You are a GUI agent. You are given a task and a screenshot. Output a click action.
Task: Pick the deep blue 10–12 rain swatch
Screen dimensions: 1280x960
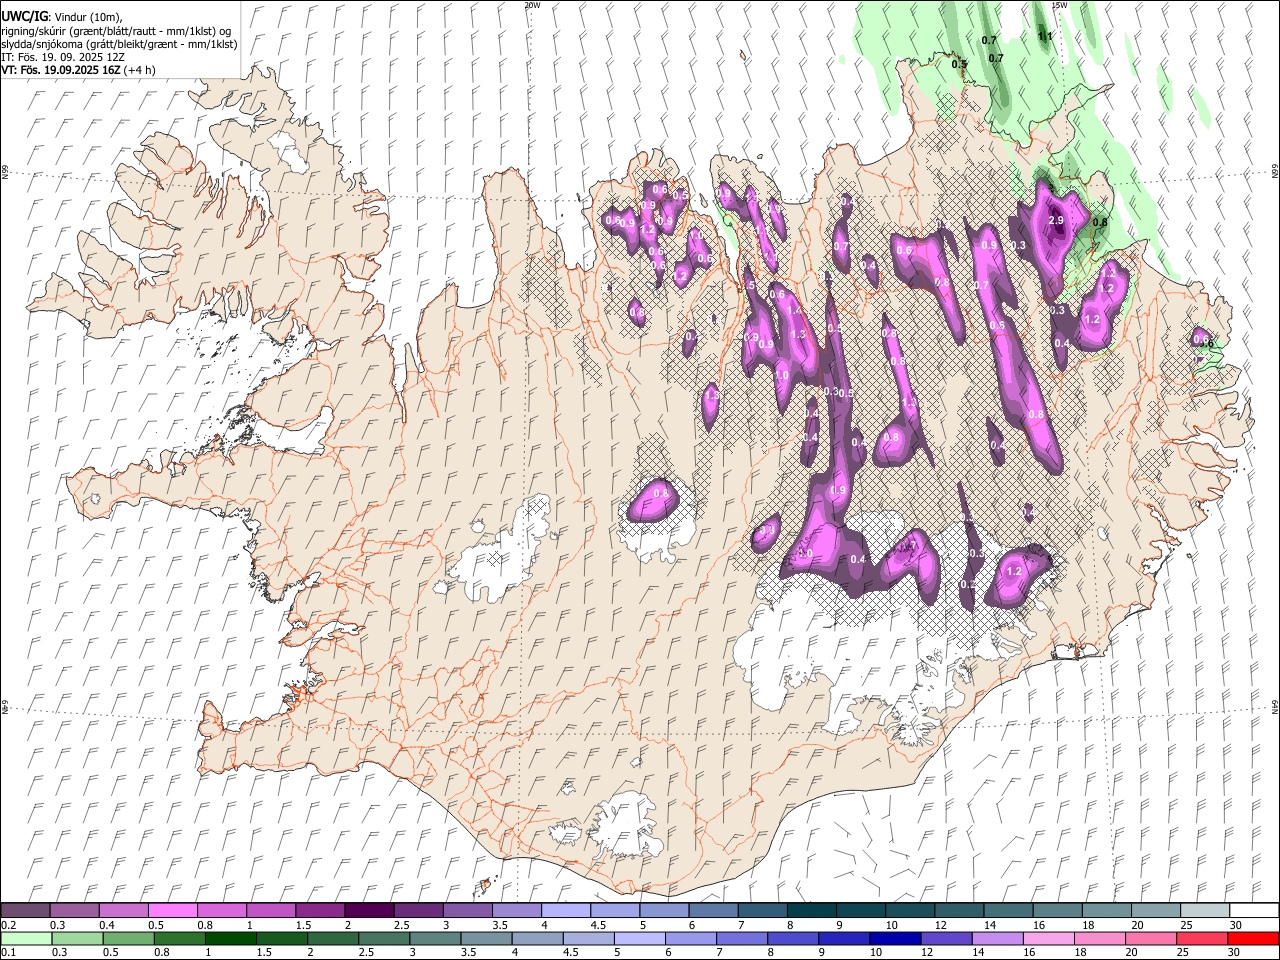click(x=896, y=939)
